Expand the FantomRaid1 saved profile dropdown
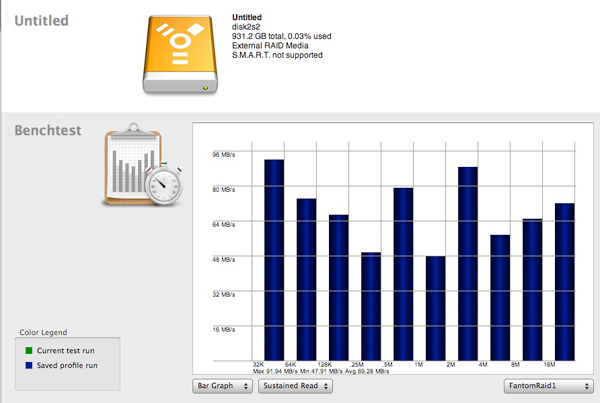The image size is (600, 403). point(548,385)
